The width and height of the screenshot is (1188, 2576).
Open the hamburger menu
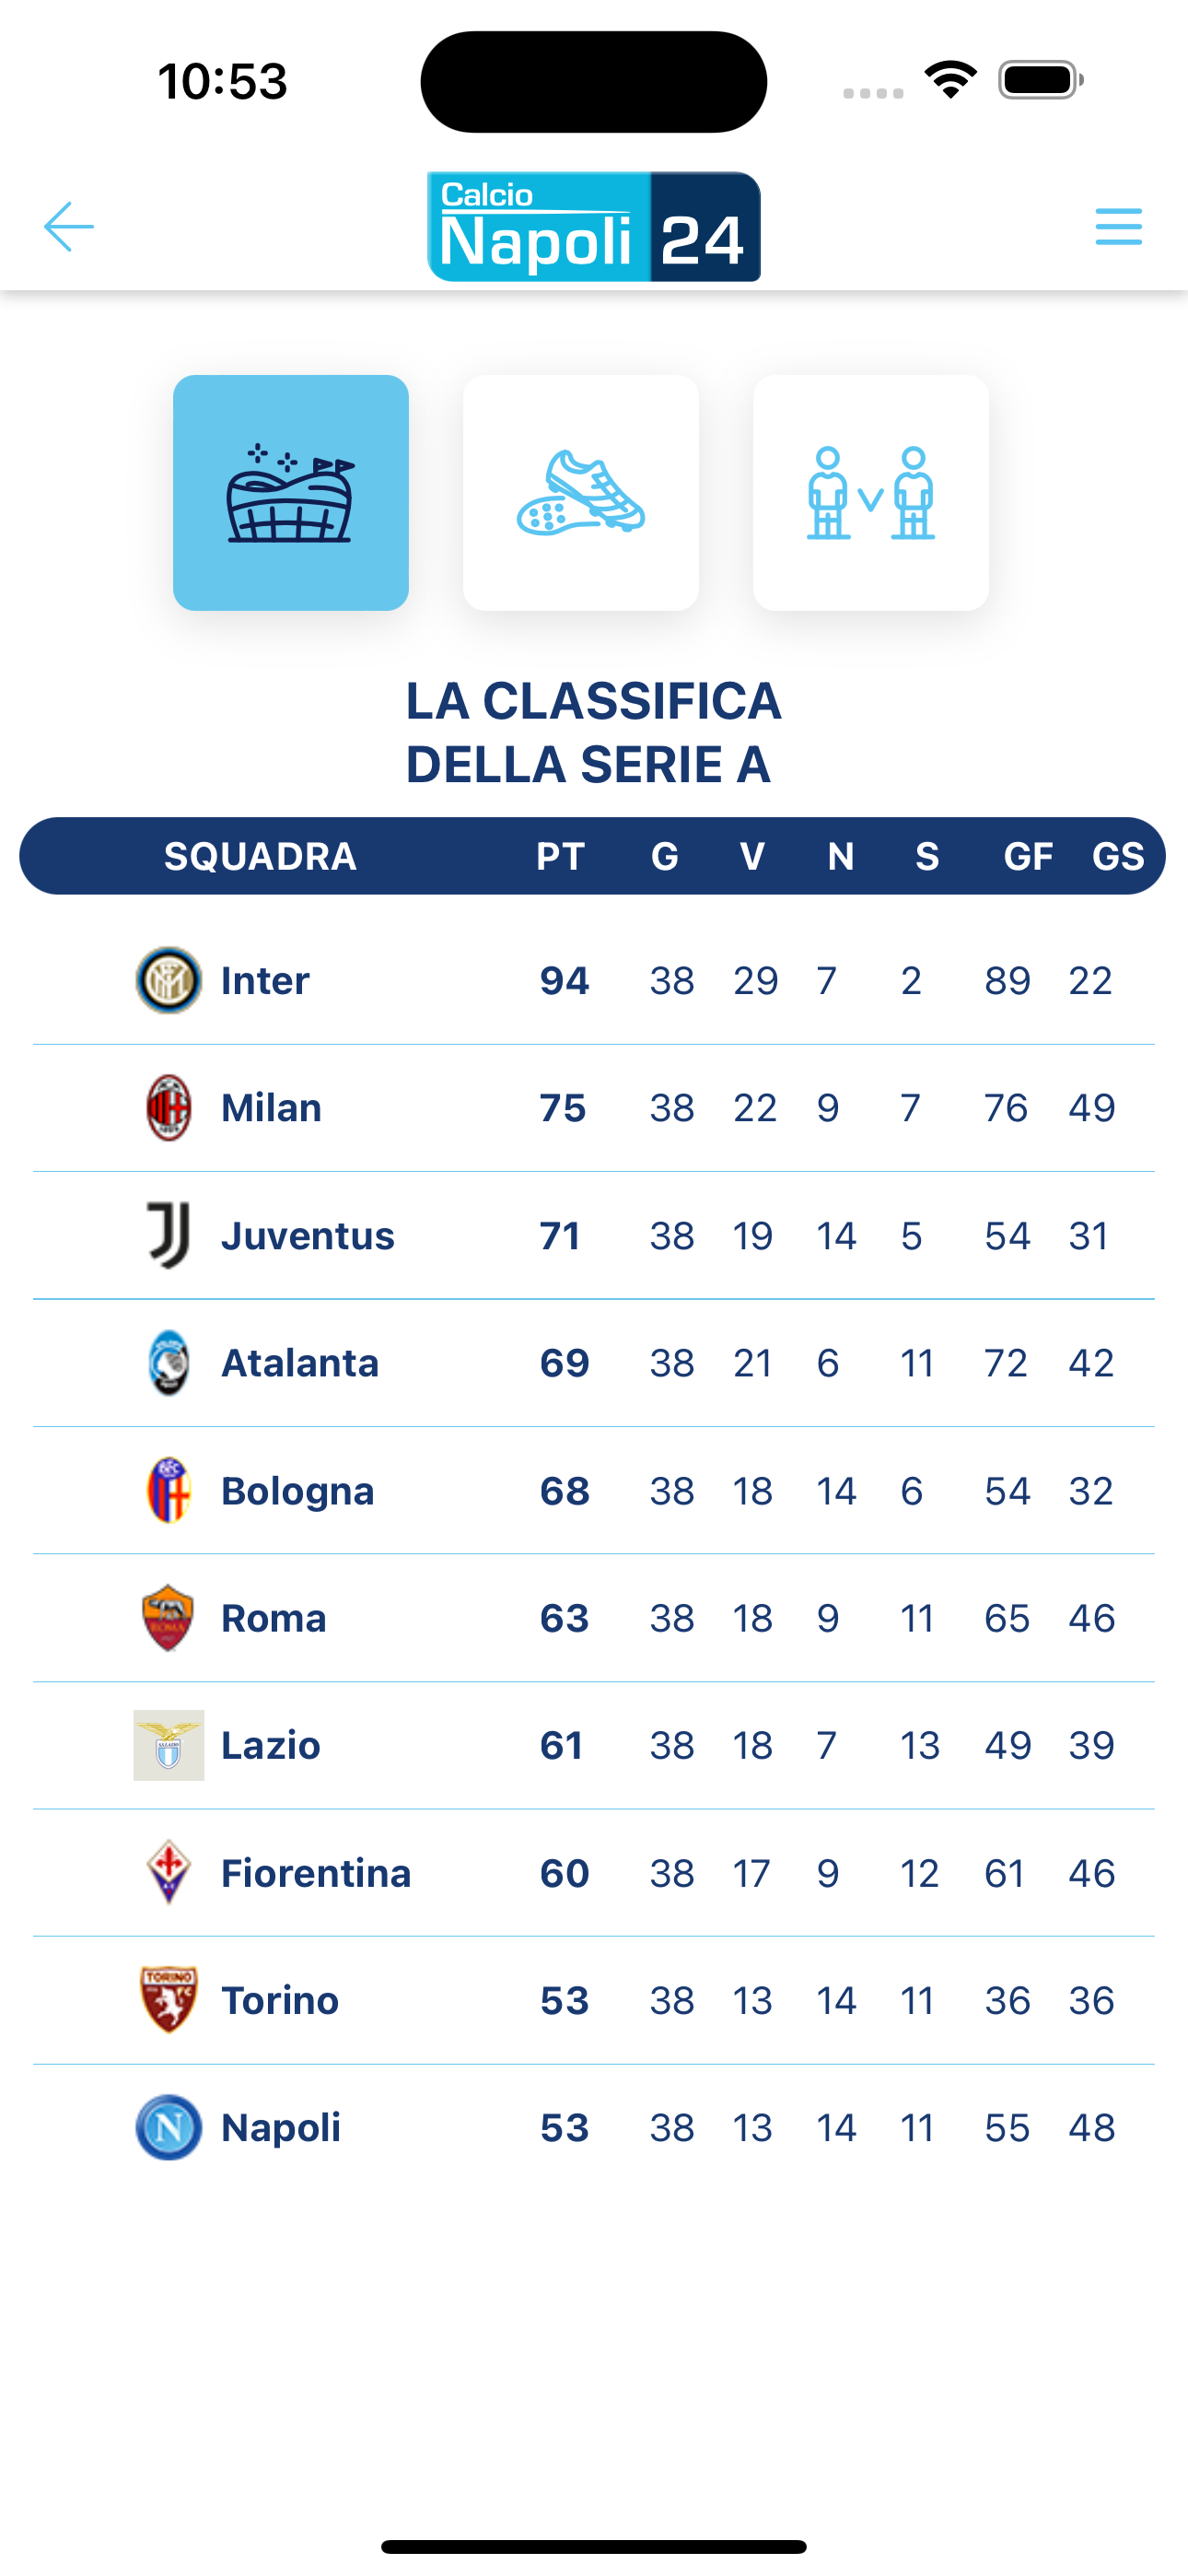1118,227
